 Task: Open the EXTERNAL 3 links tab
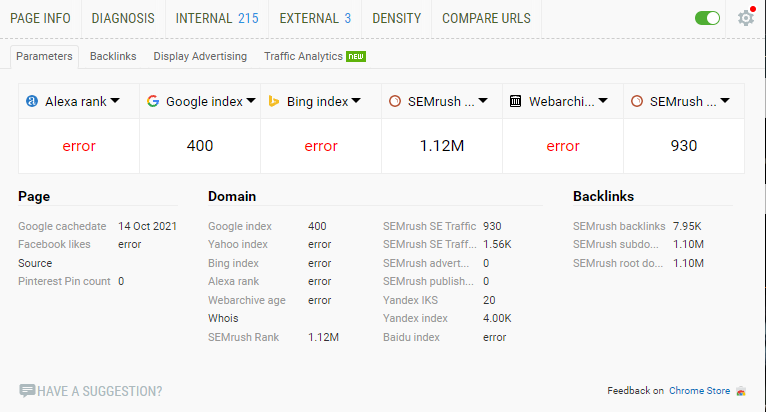tap(315, 19)
